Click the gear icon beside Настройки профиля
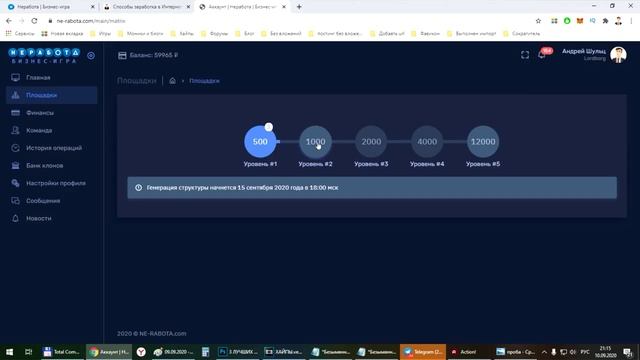Screen dimensions: 640x360 click(16, 183)
